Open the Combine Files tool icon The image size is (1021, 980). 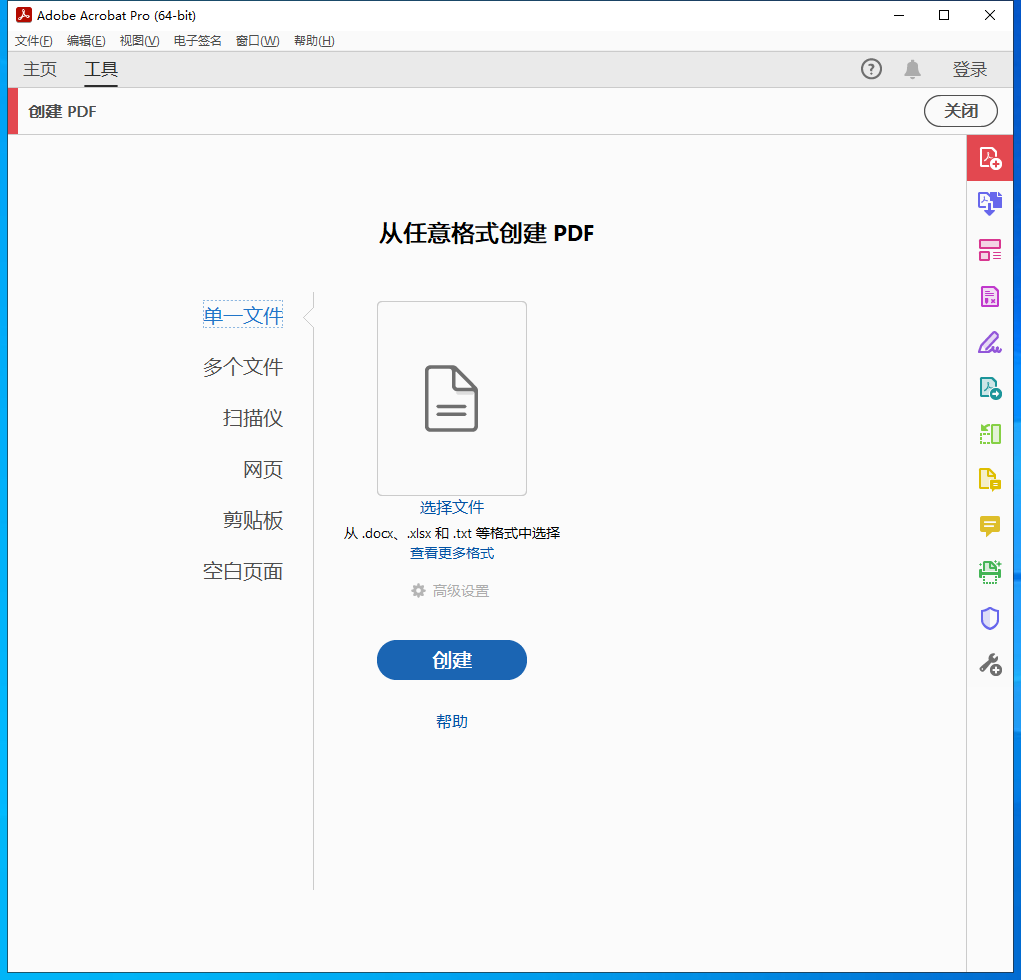pos(990,204)
